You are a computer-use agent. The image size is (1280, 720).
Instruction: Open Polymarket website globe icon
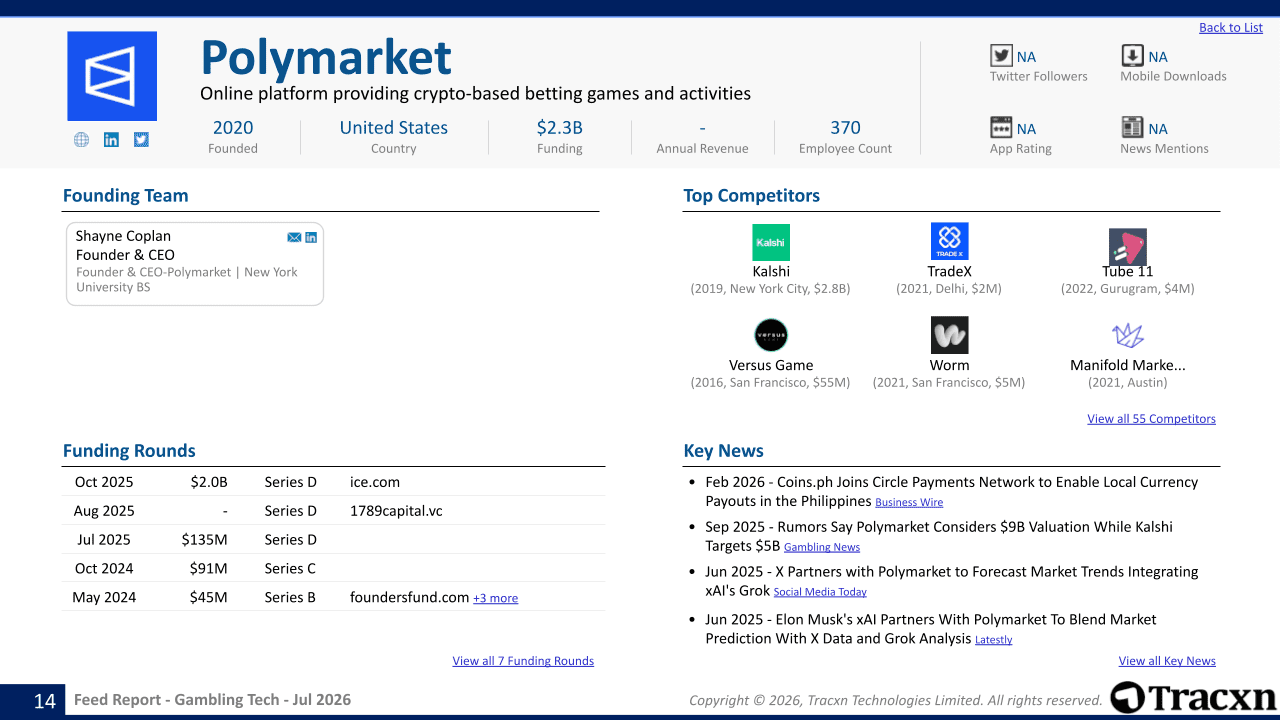pos(82,140)
